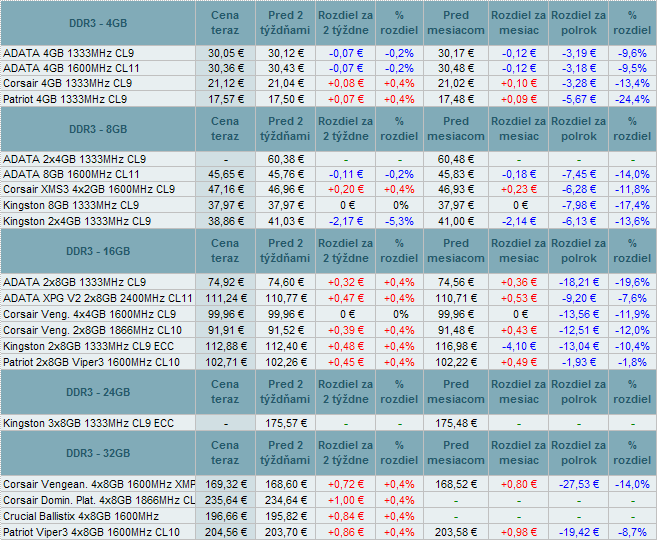Click half-year percent '-8,7%'
The image size is (657, 540).
(x=632, y=532)
